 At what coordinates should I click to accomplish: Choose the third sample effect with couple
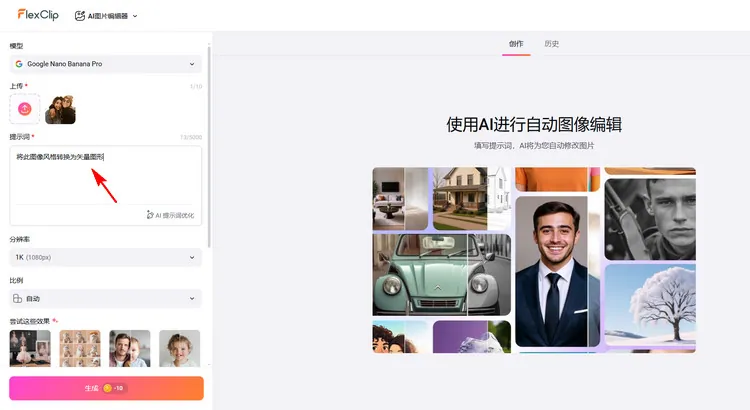coord(130,348)
